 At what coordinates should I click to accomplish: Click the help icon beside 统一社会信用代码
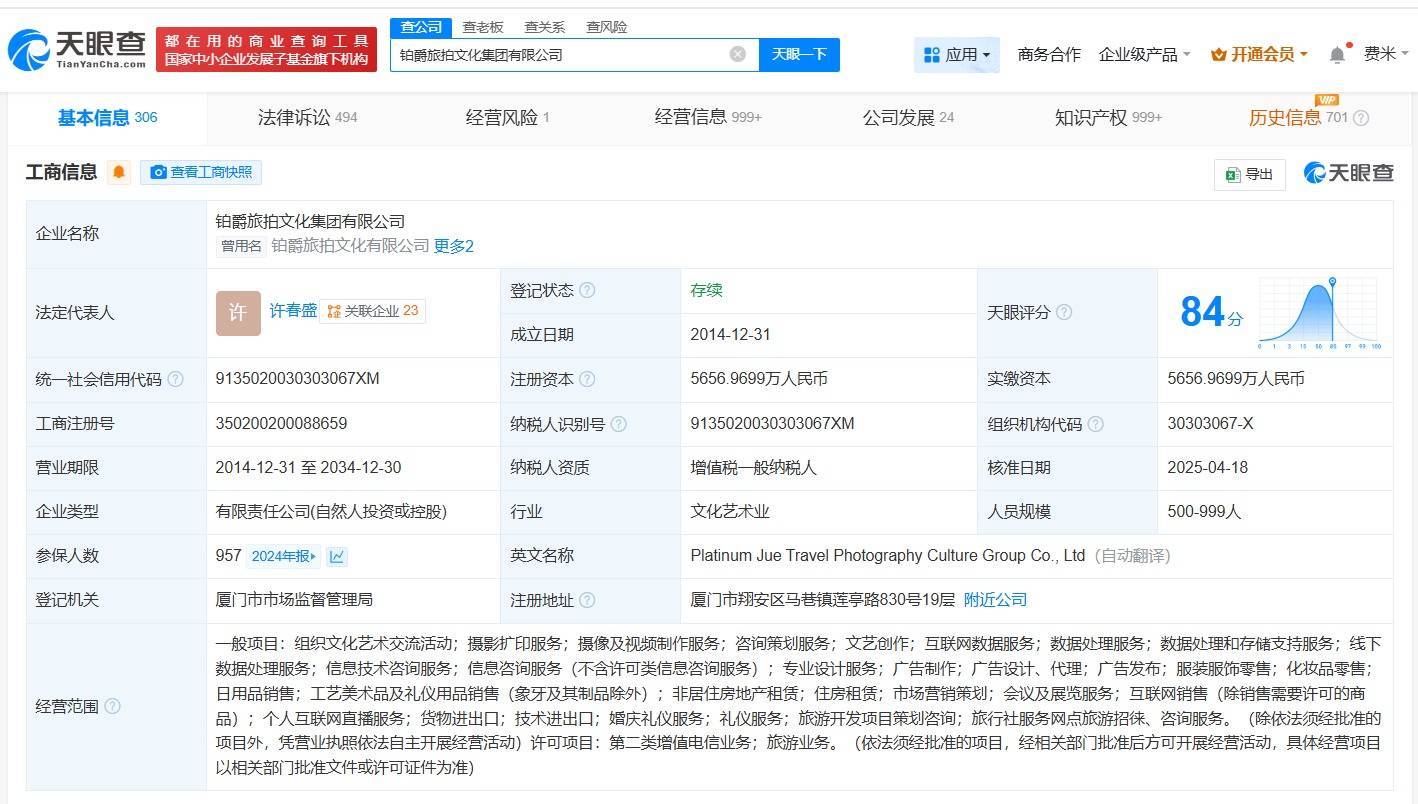coord(176,379)
